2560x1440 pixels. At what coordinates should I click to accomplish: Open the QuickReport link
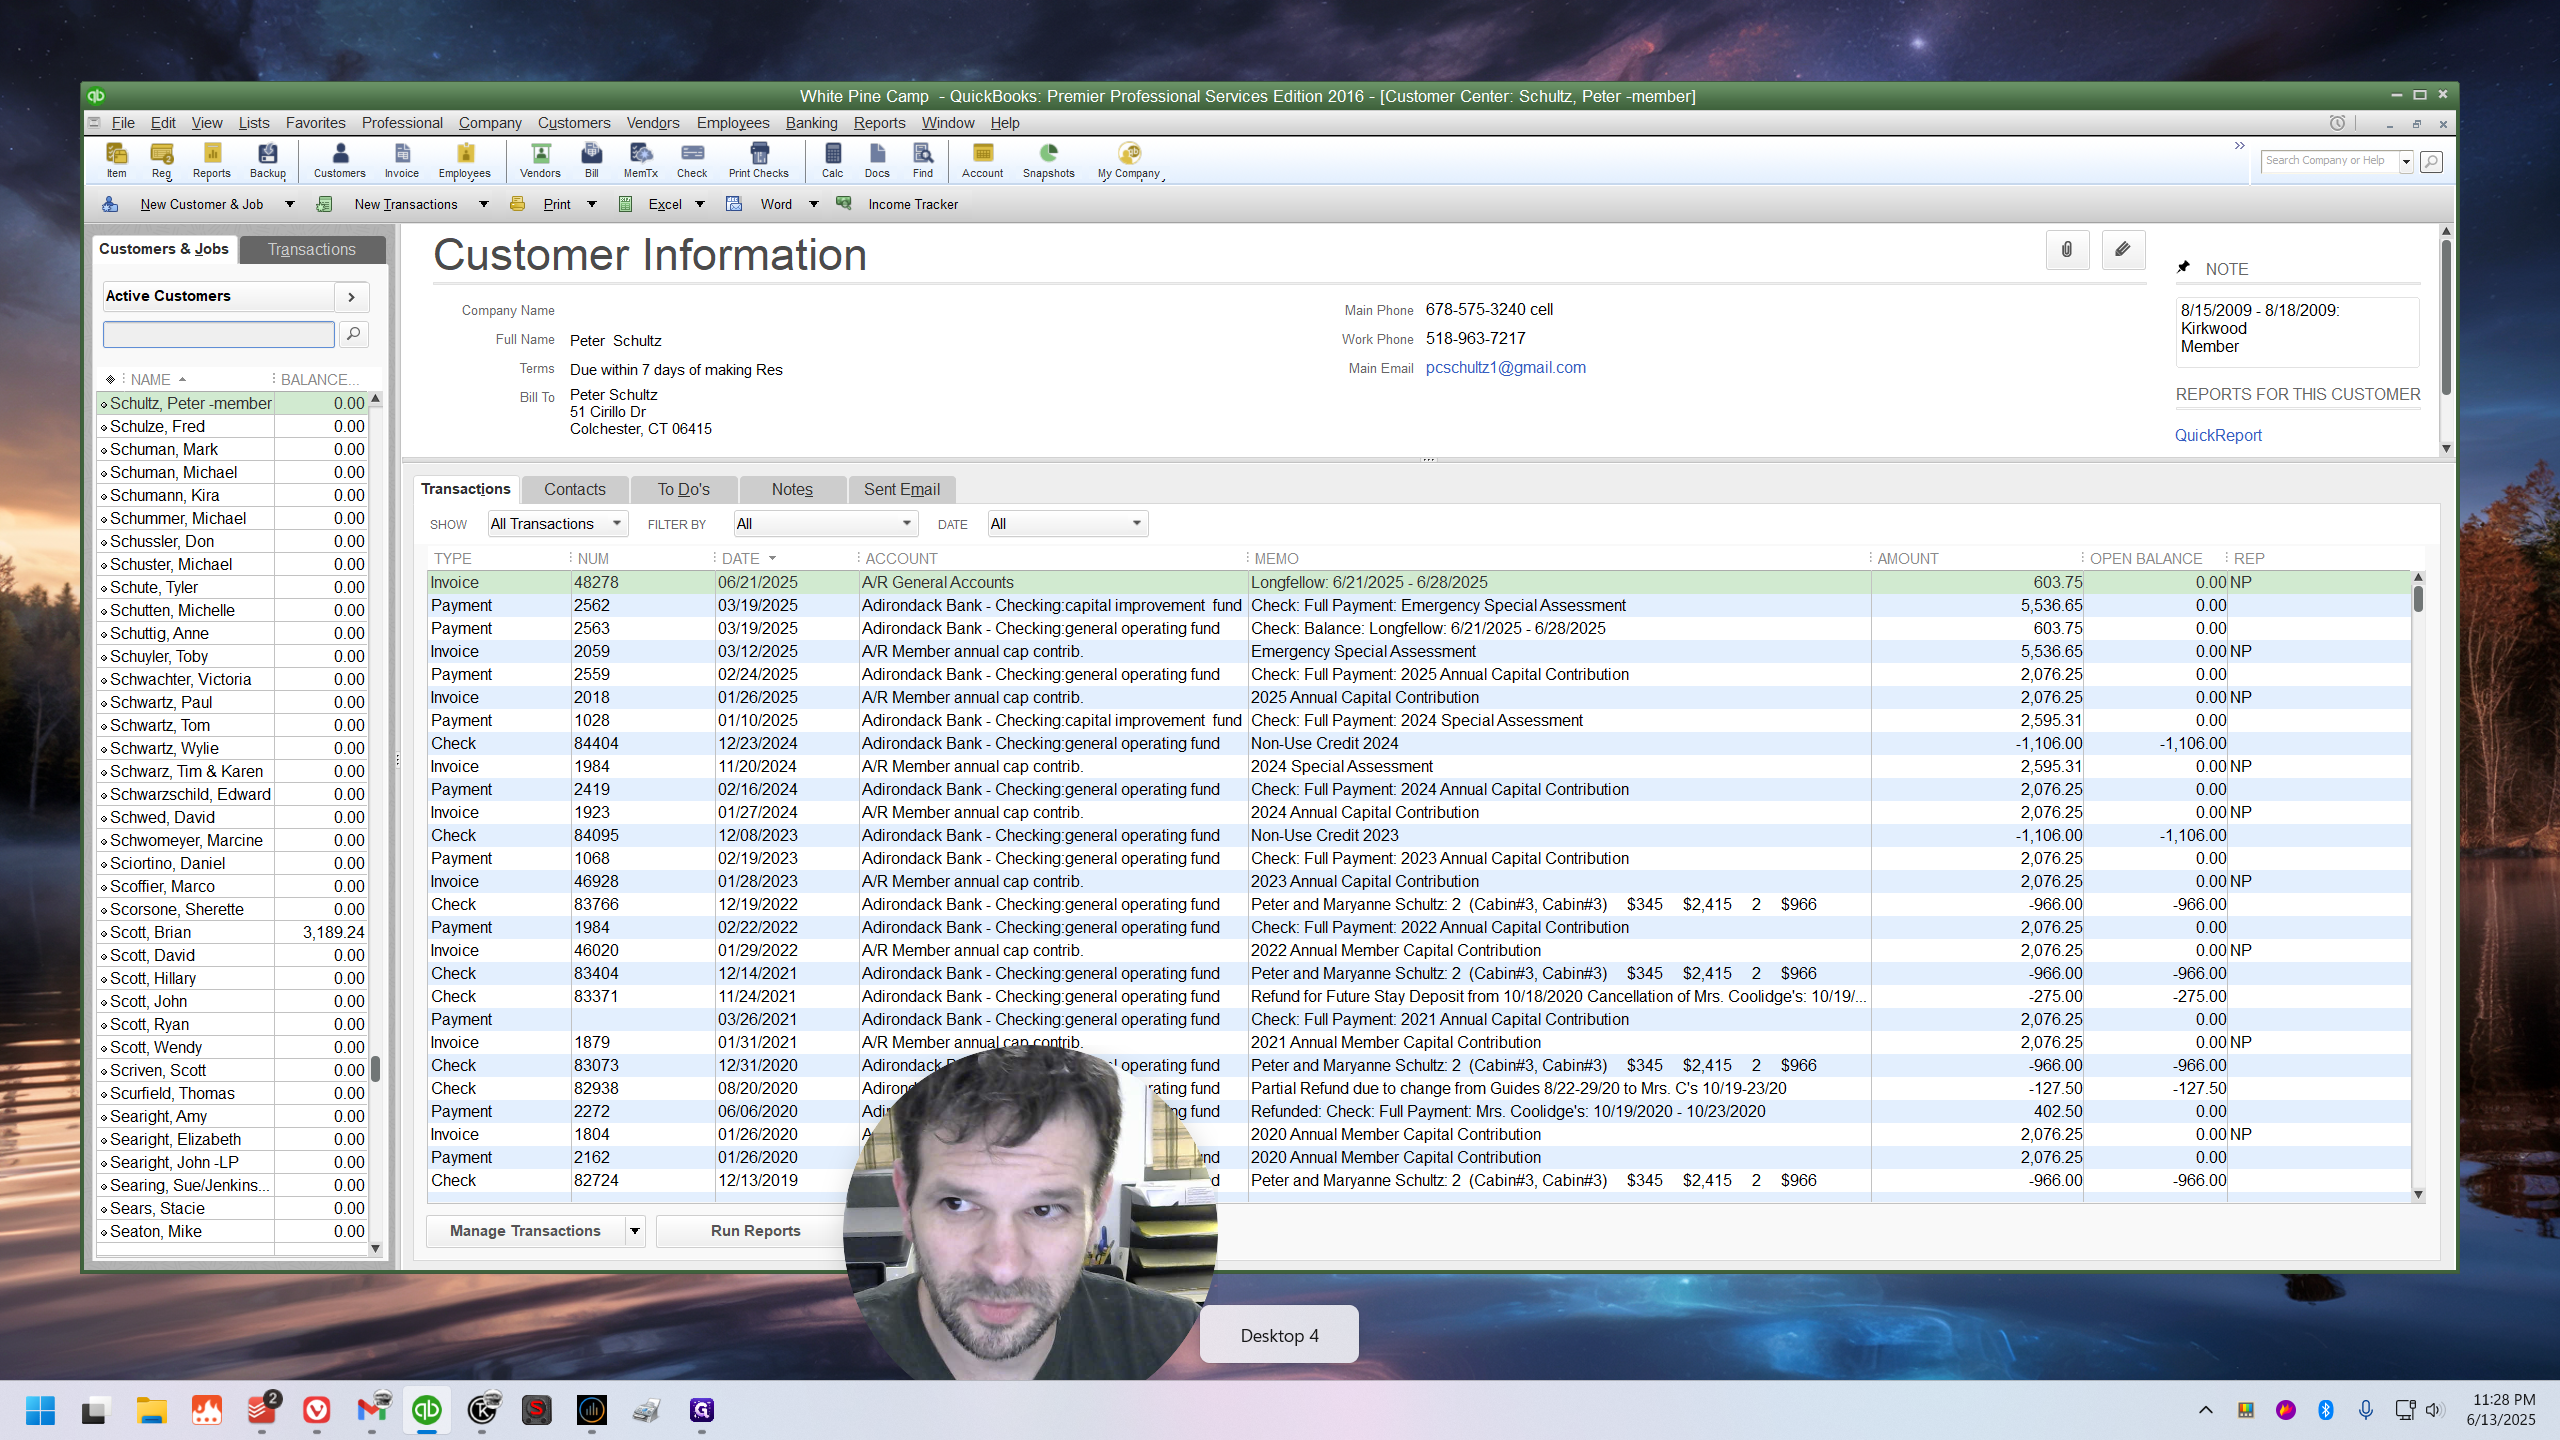(x=2218, y=435)
